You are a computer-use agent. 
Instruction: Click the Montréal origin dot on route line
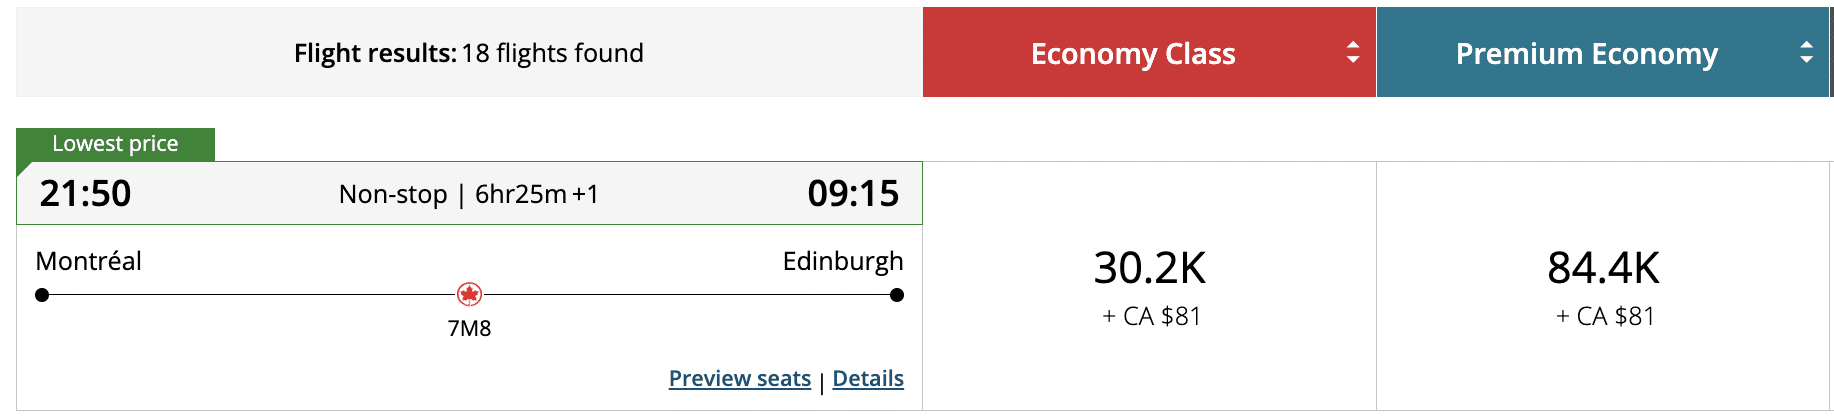click(42, 295)
